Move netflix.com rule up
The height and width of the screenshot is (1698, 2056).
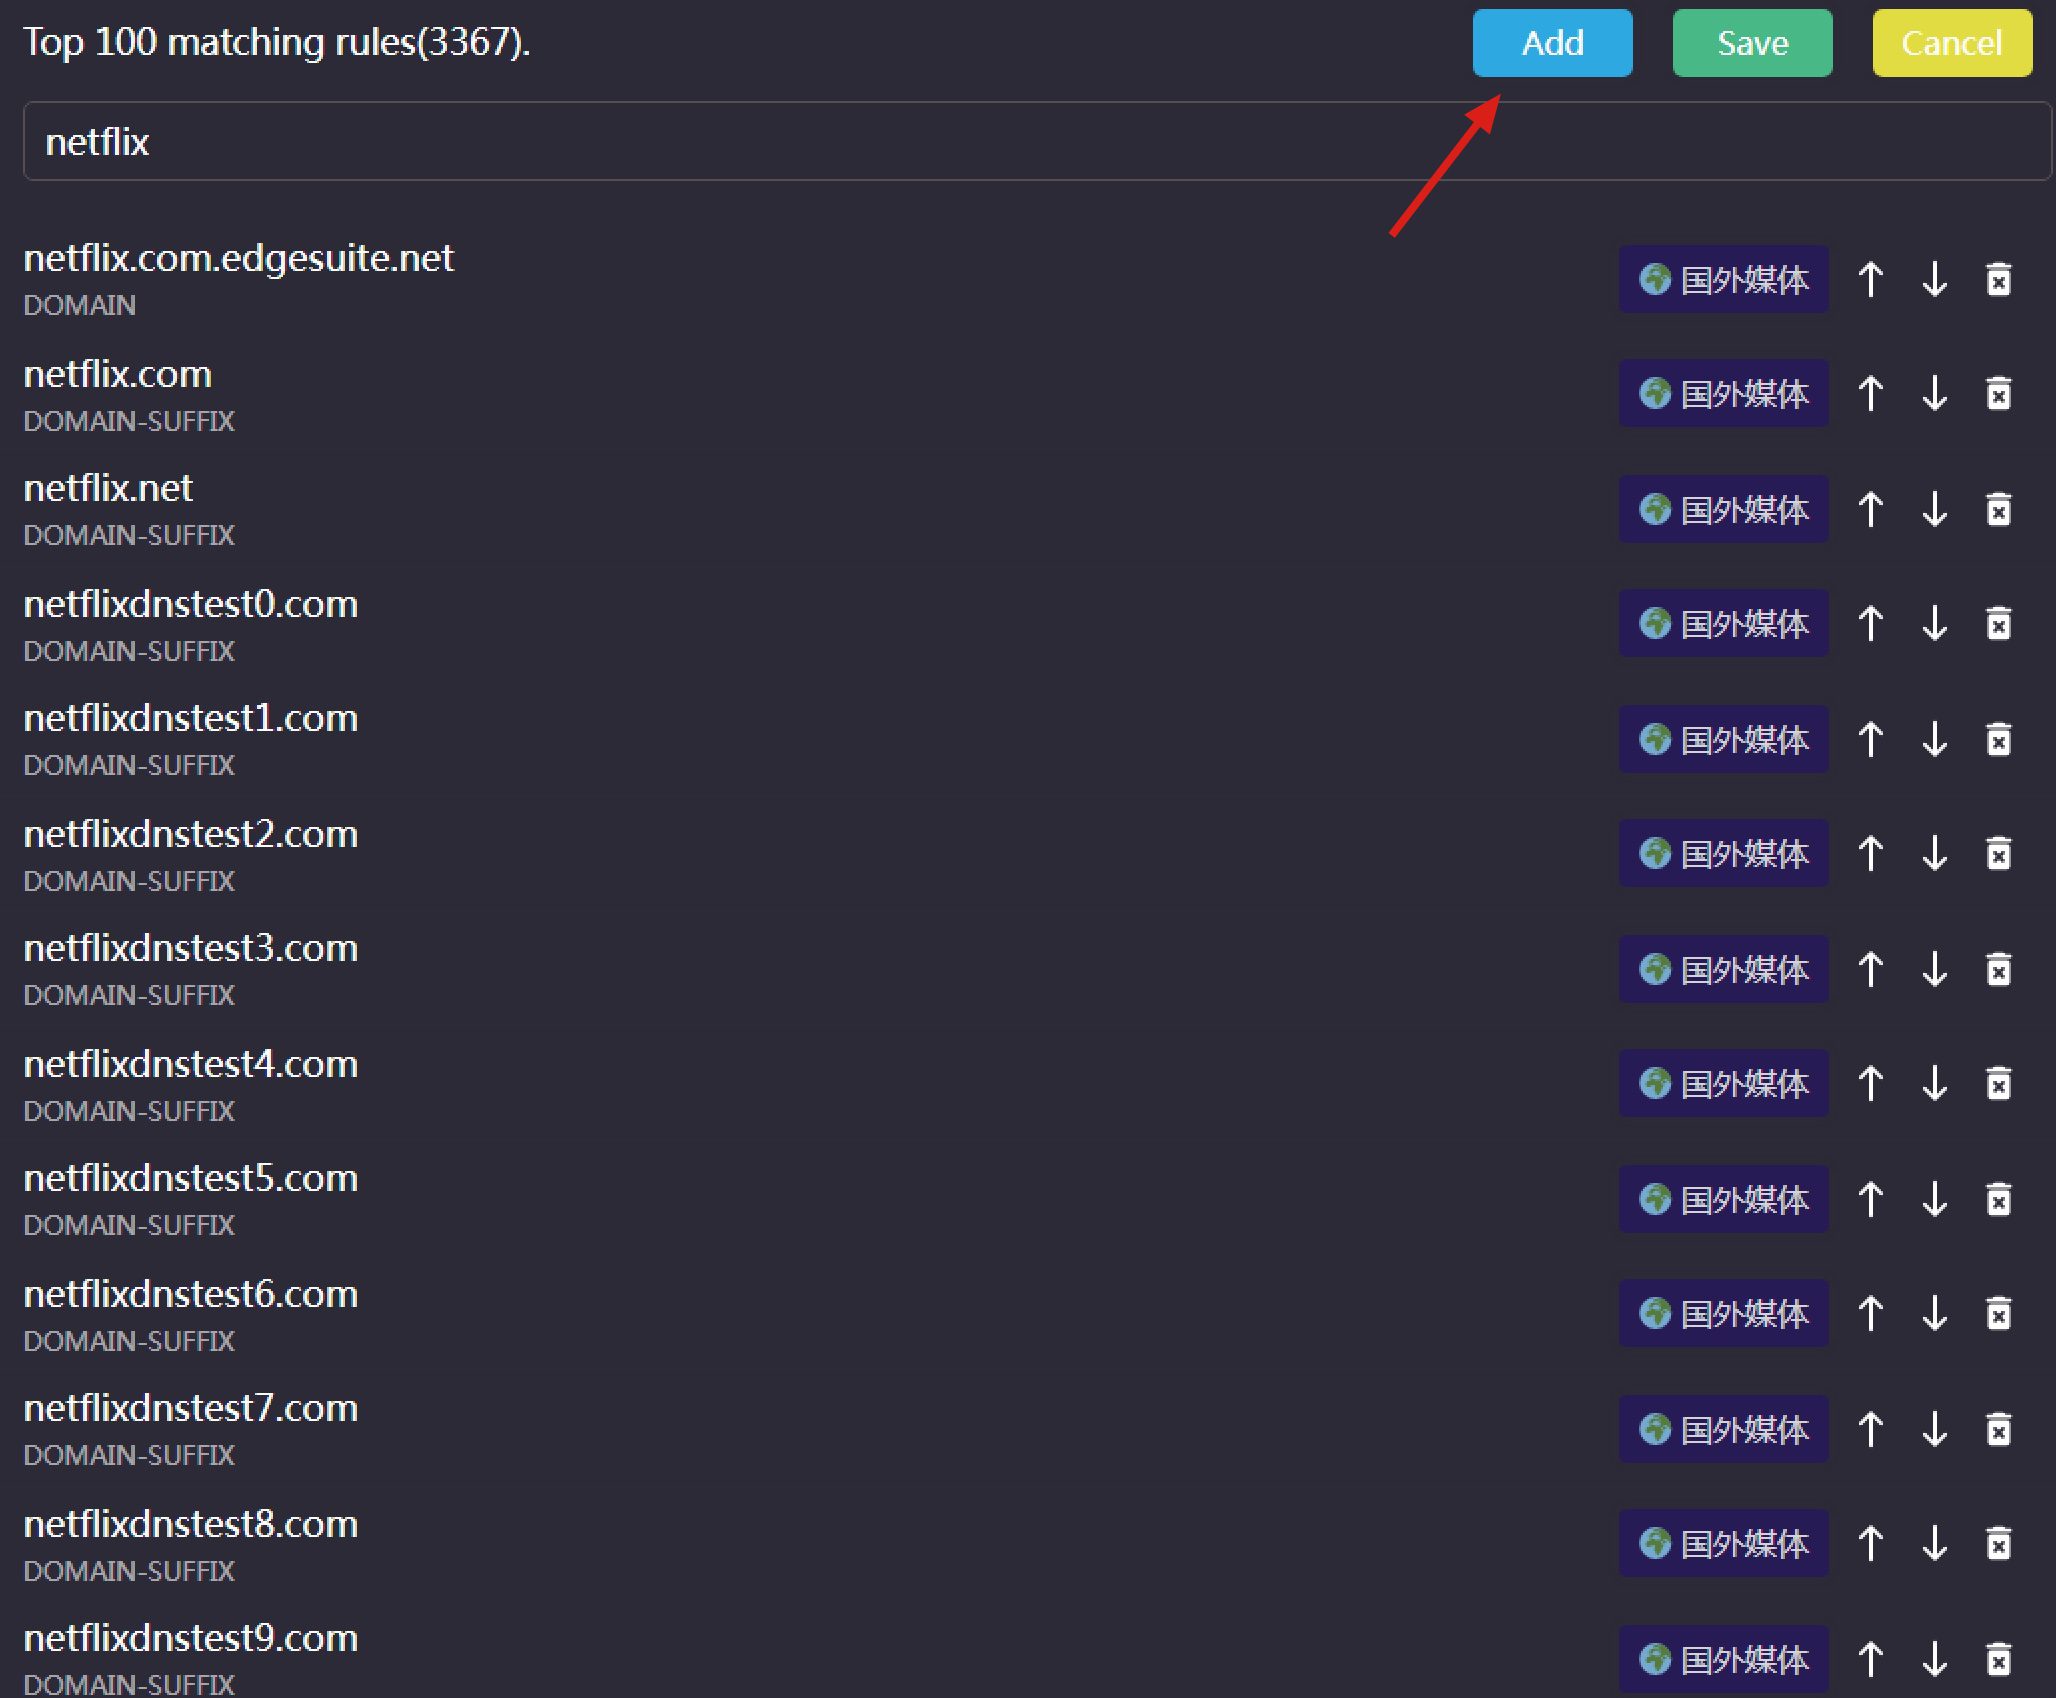(x=1870, y=393)
